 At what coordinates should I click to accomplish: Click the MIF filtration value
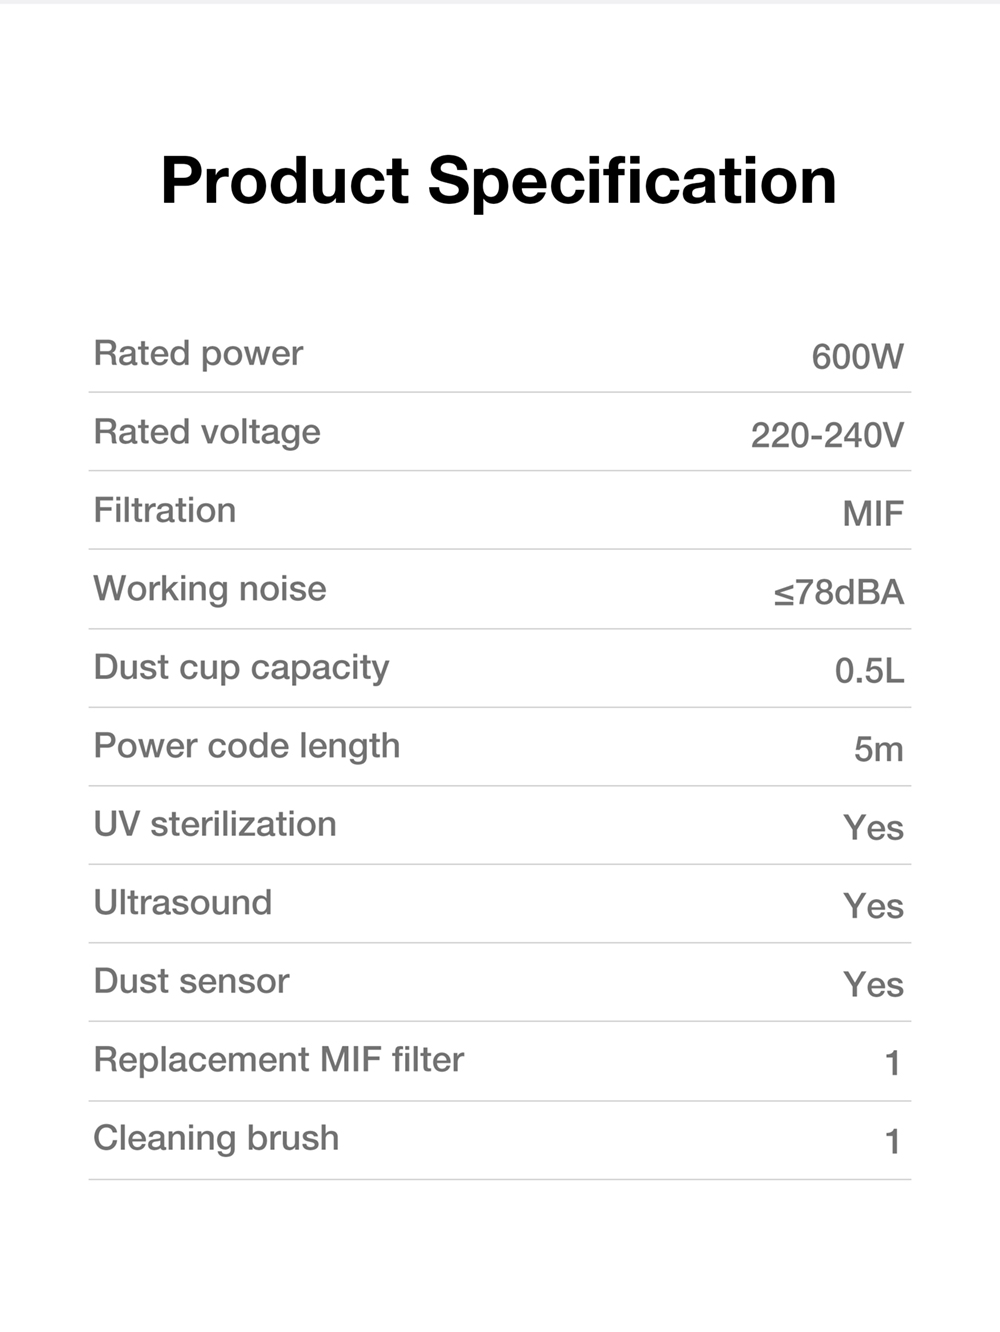point(872,514)
